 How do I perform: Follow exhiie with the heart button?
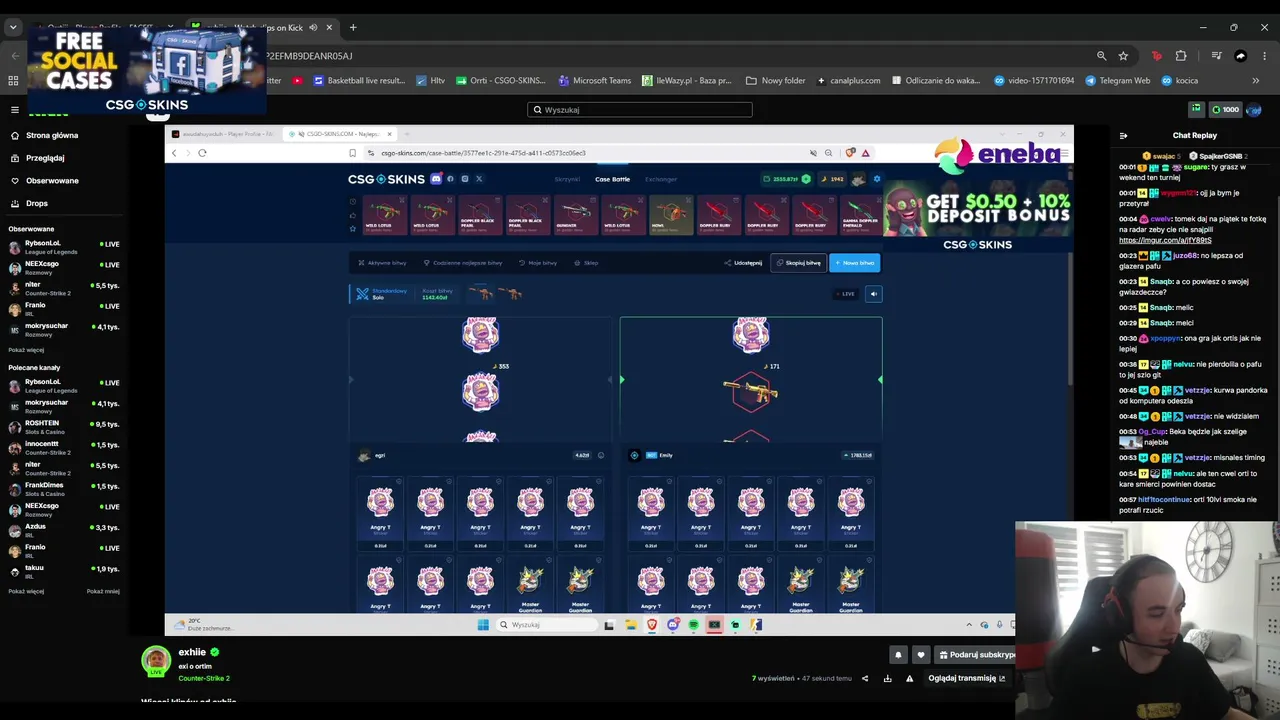921,655
